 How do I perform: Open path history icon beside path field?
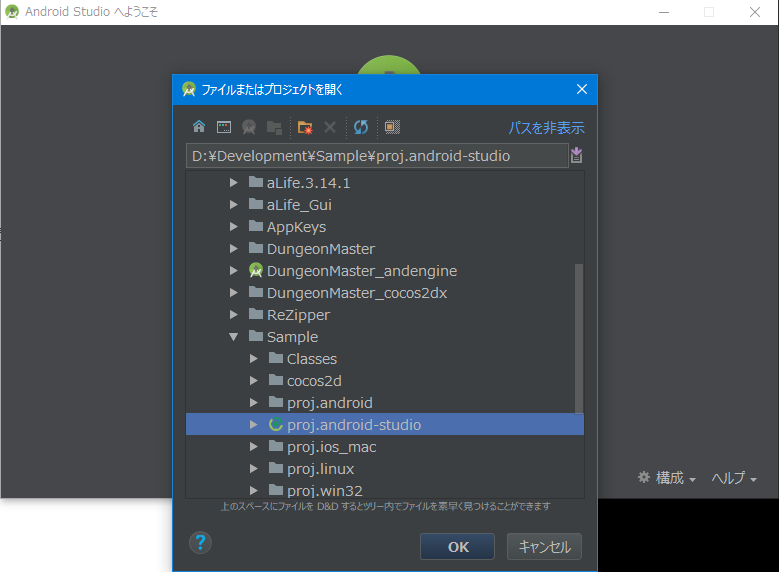(x=576, y=155)
